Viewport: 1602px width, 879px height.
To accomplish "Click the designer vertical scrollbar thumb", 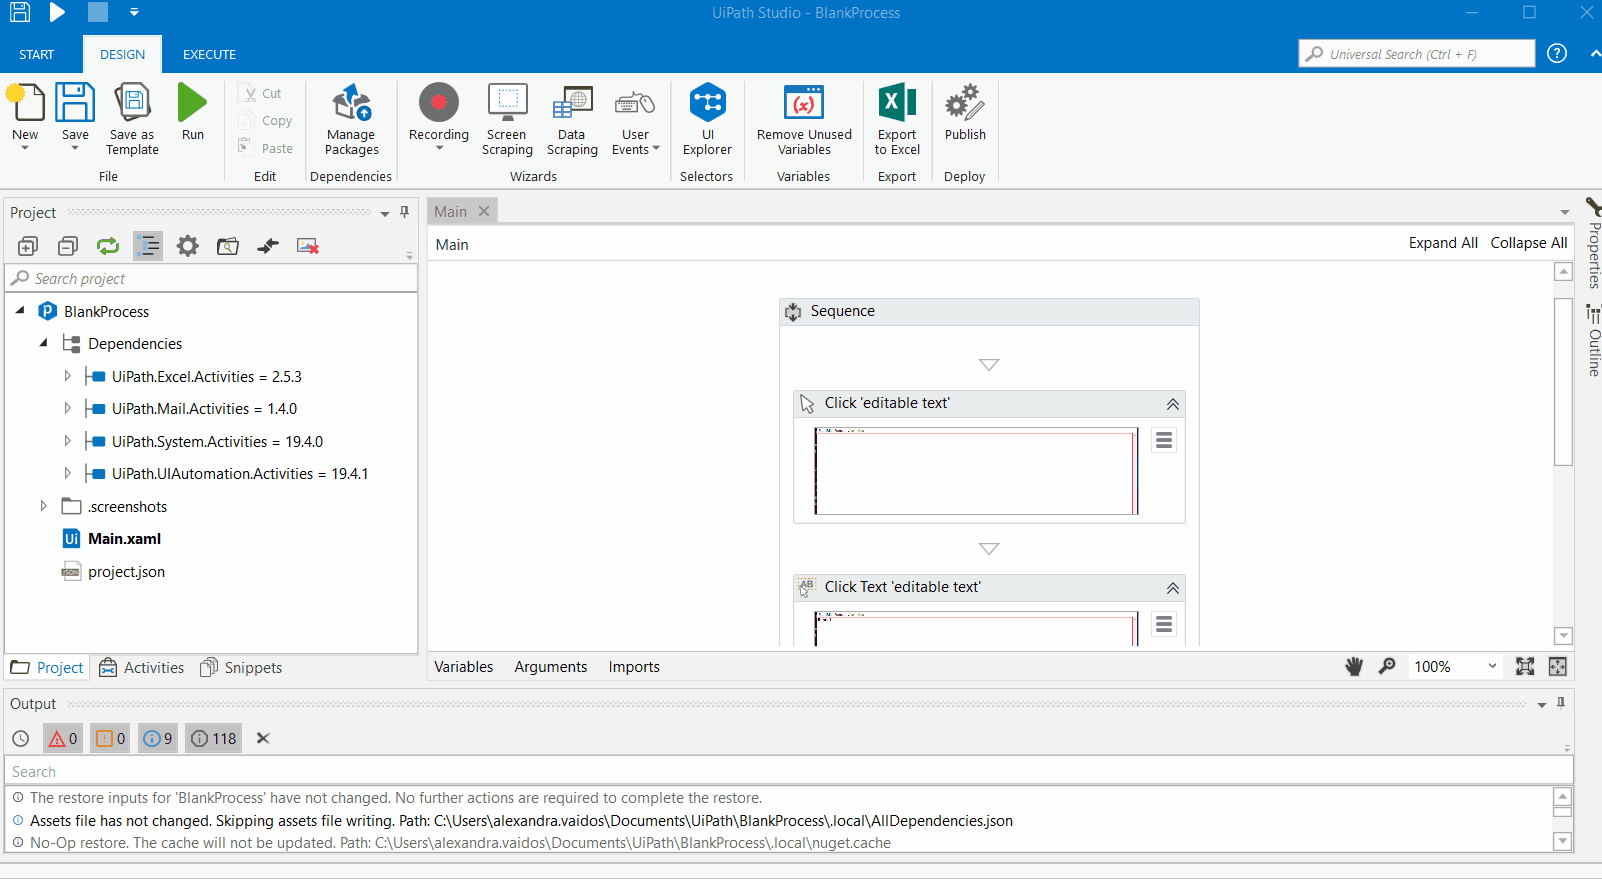I will click(x=1563, y=380).
